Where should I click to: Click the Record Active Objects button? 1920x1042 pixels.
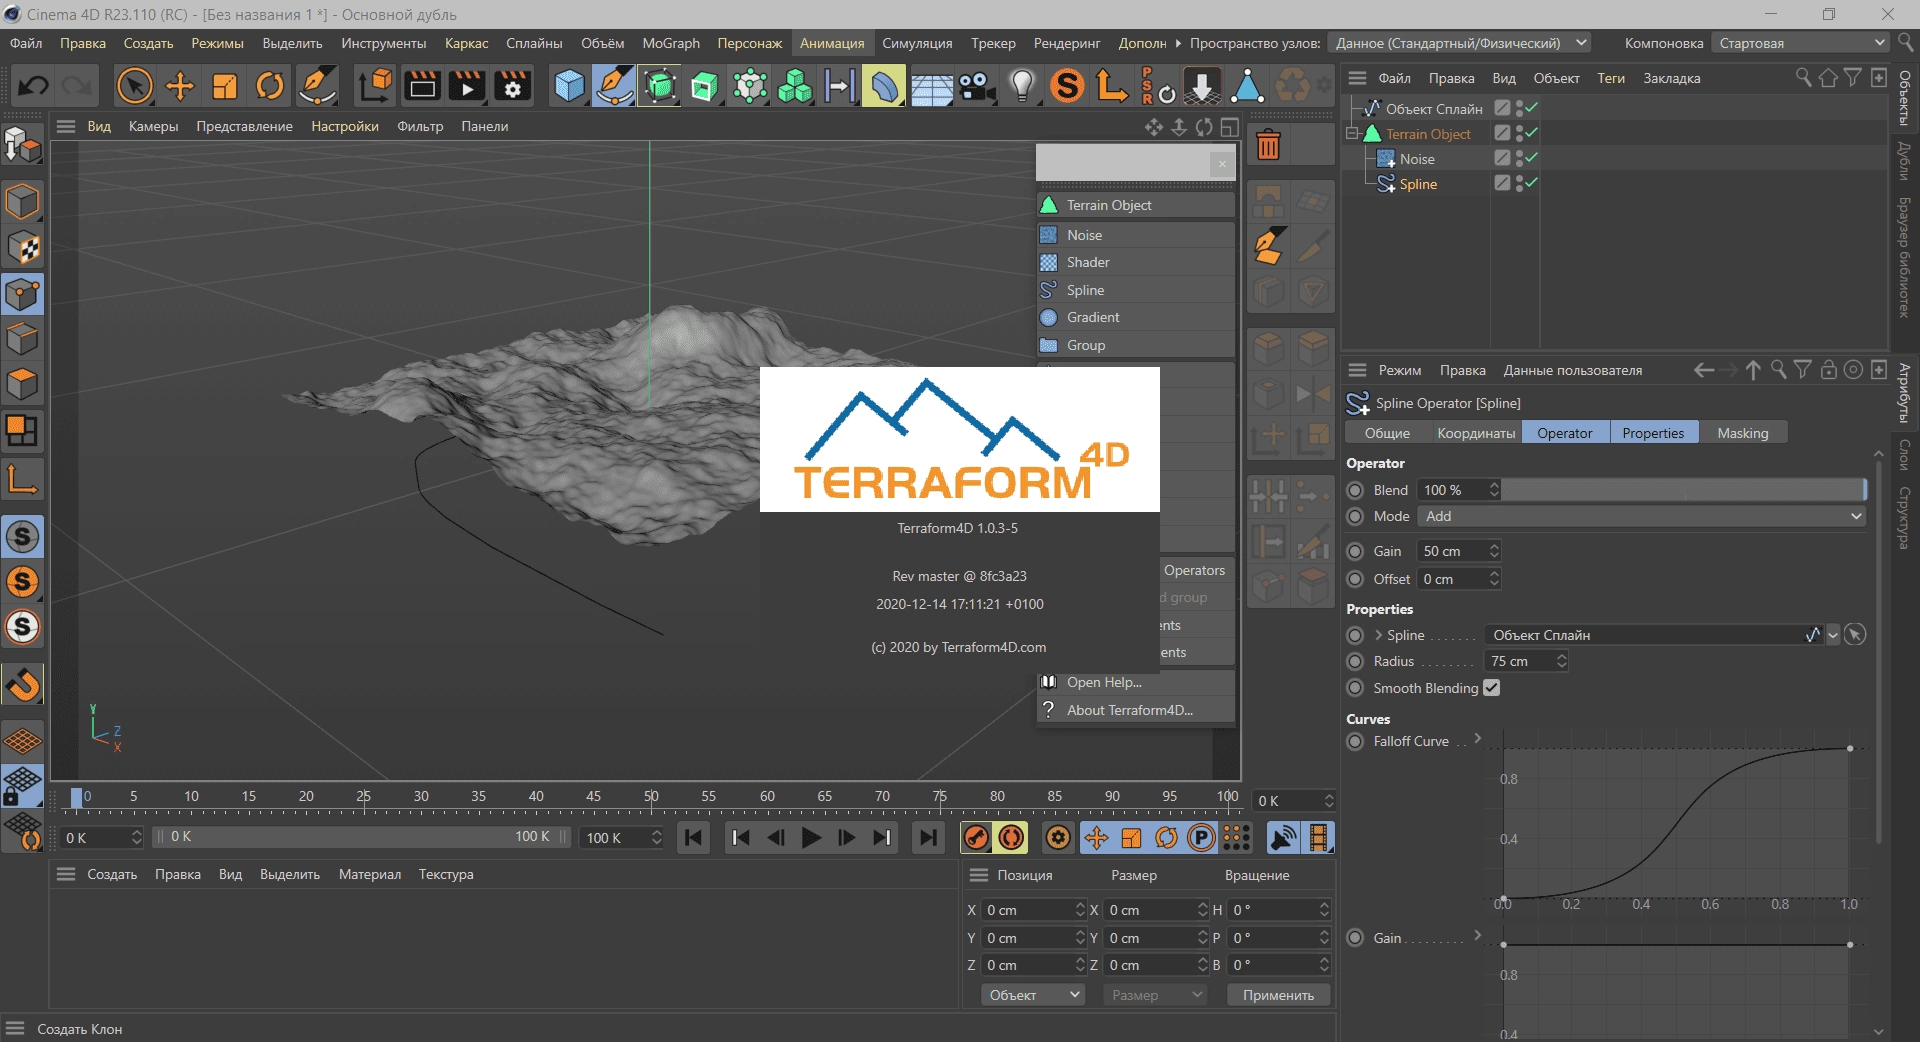[x=976, y=838]
